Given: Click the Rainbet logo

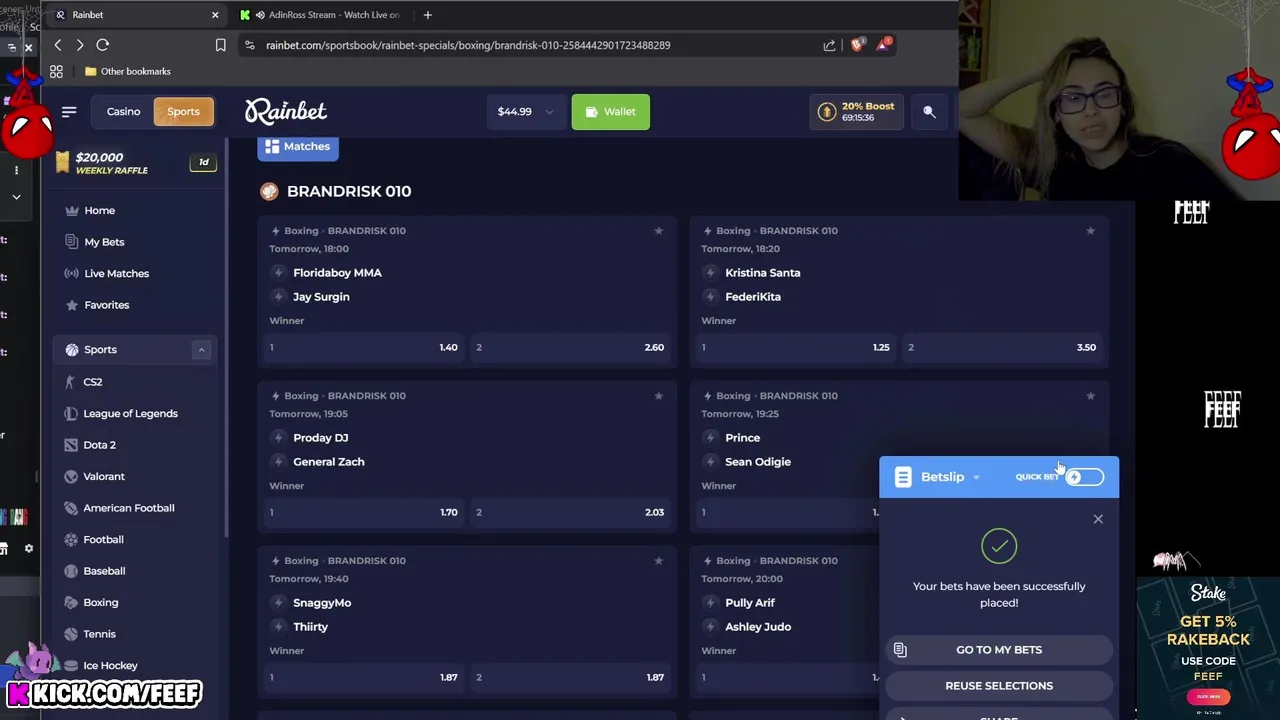Looking at the screenshot, I should tap(286, 111).
